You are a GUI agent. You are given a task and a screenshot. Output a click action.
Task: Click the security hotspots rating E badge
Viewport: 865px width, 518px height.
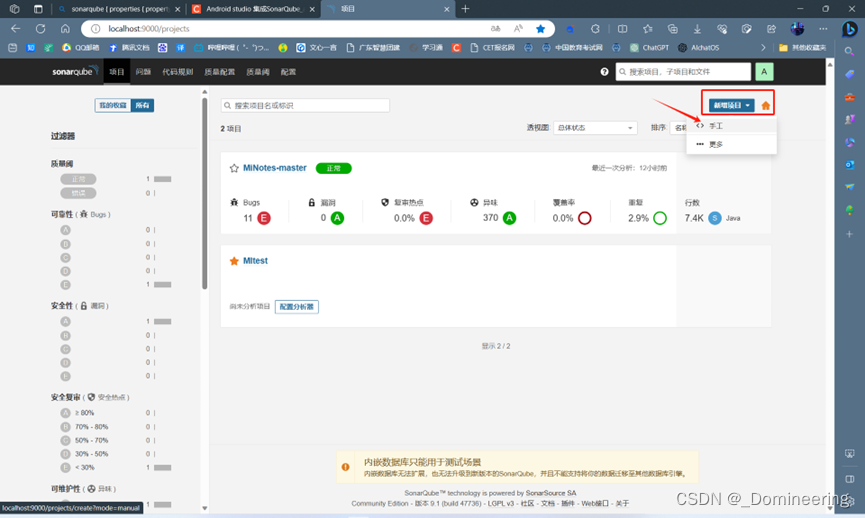coord(426,218)
